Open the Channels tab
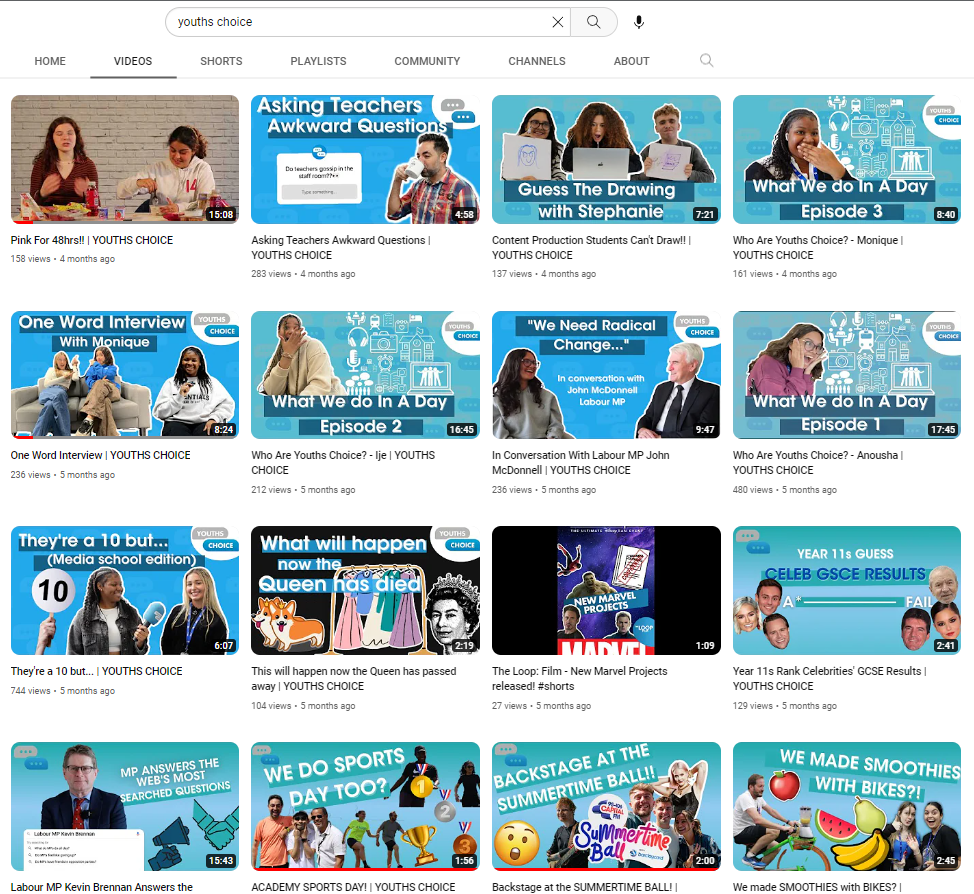Viewport: 974px width, 894px height. click(x=537, y=61)
